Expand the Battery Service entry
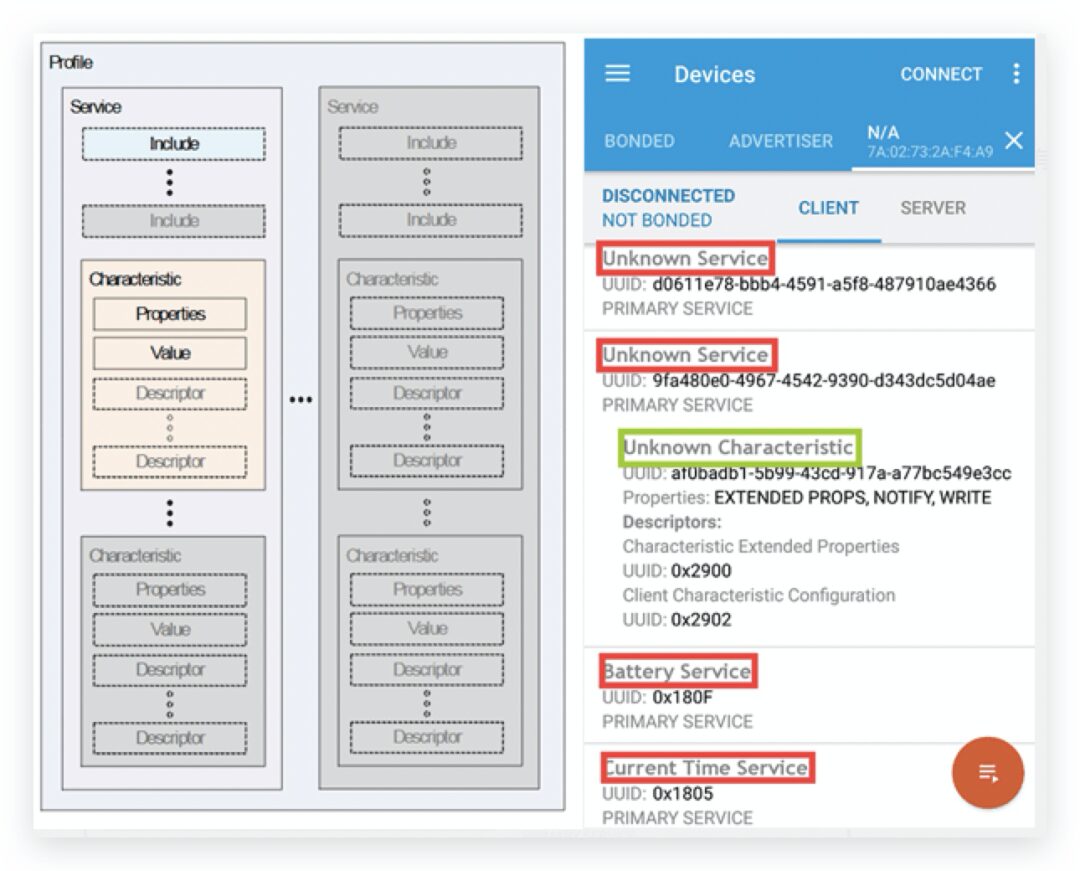Screen dimensions: 1080x871 point(677,671)
